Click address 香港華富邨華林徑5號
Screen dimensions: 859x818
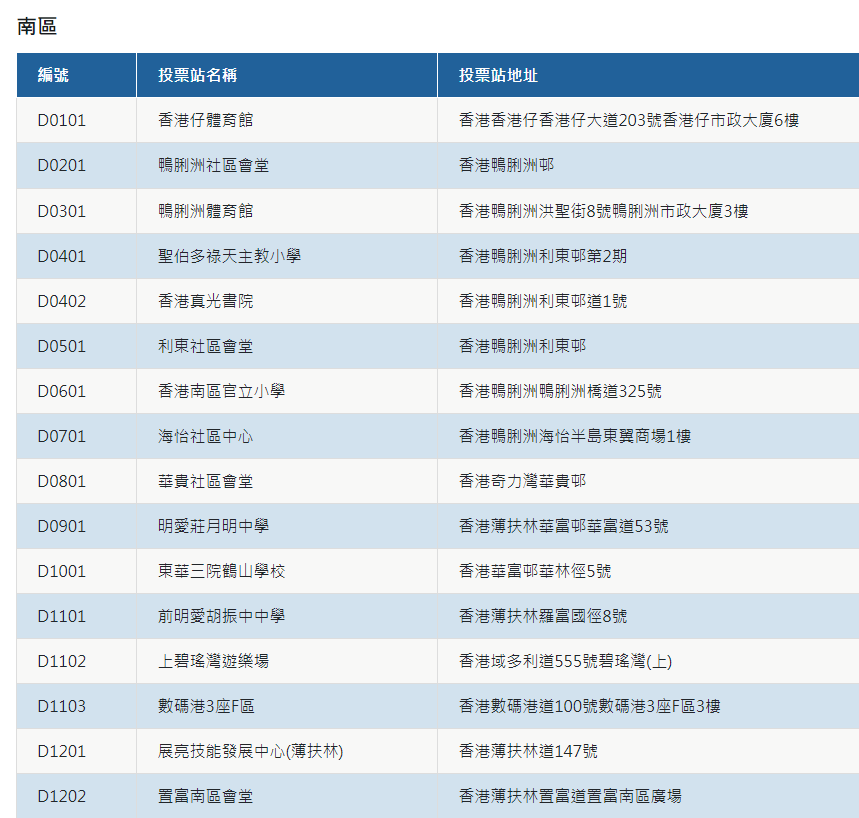(x=535, y=571)
